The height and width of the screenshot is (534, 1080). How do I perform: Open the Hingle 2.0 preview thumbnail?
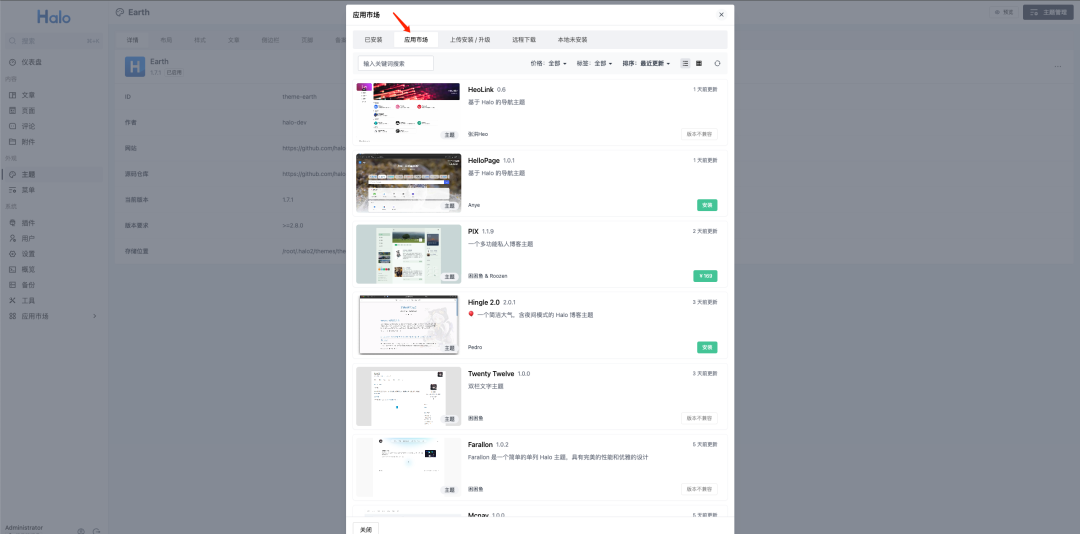pos(408,325)
